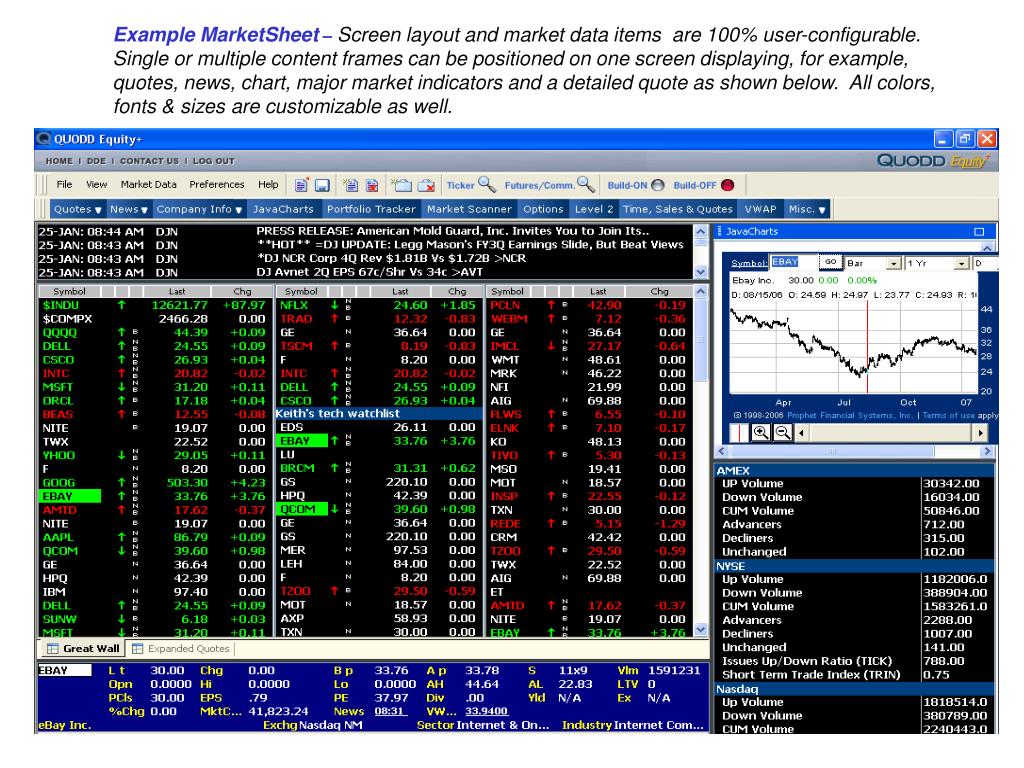This screenshot has width=1024, height=768.
Task: Click the quote wall vertical scrollbar thumb
Action: pyautogui.click(x=701, y=340)
